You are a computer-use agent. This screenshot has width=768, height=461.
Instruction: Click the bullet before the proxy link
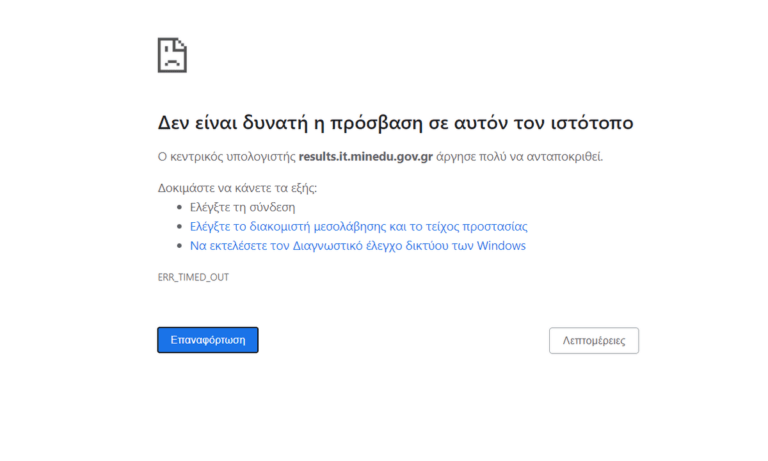(179, 227)
